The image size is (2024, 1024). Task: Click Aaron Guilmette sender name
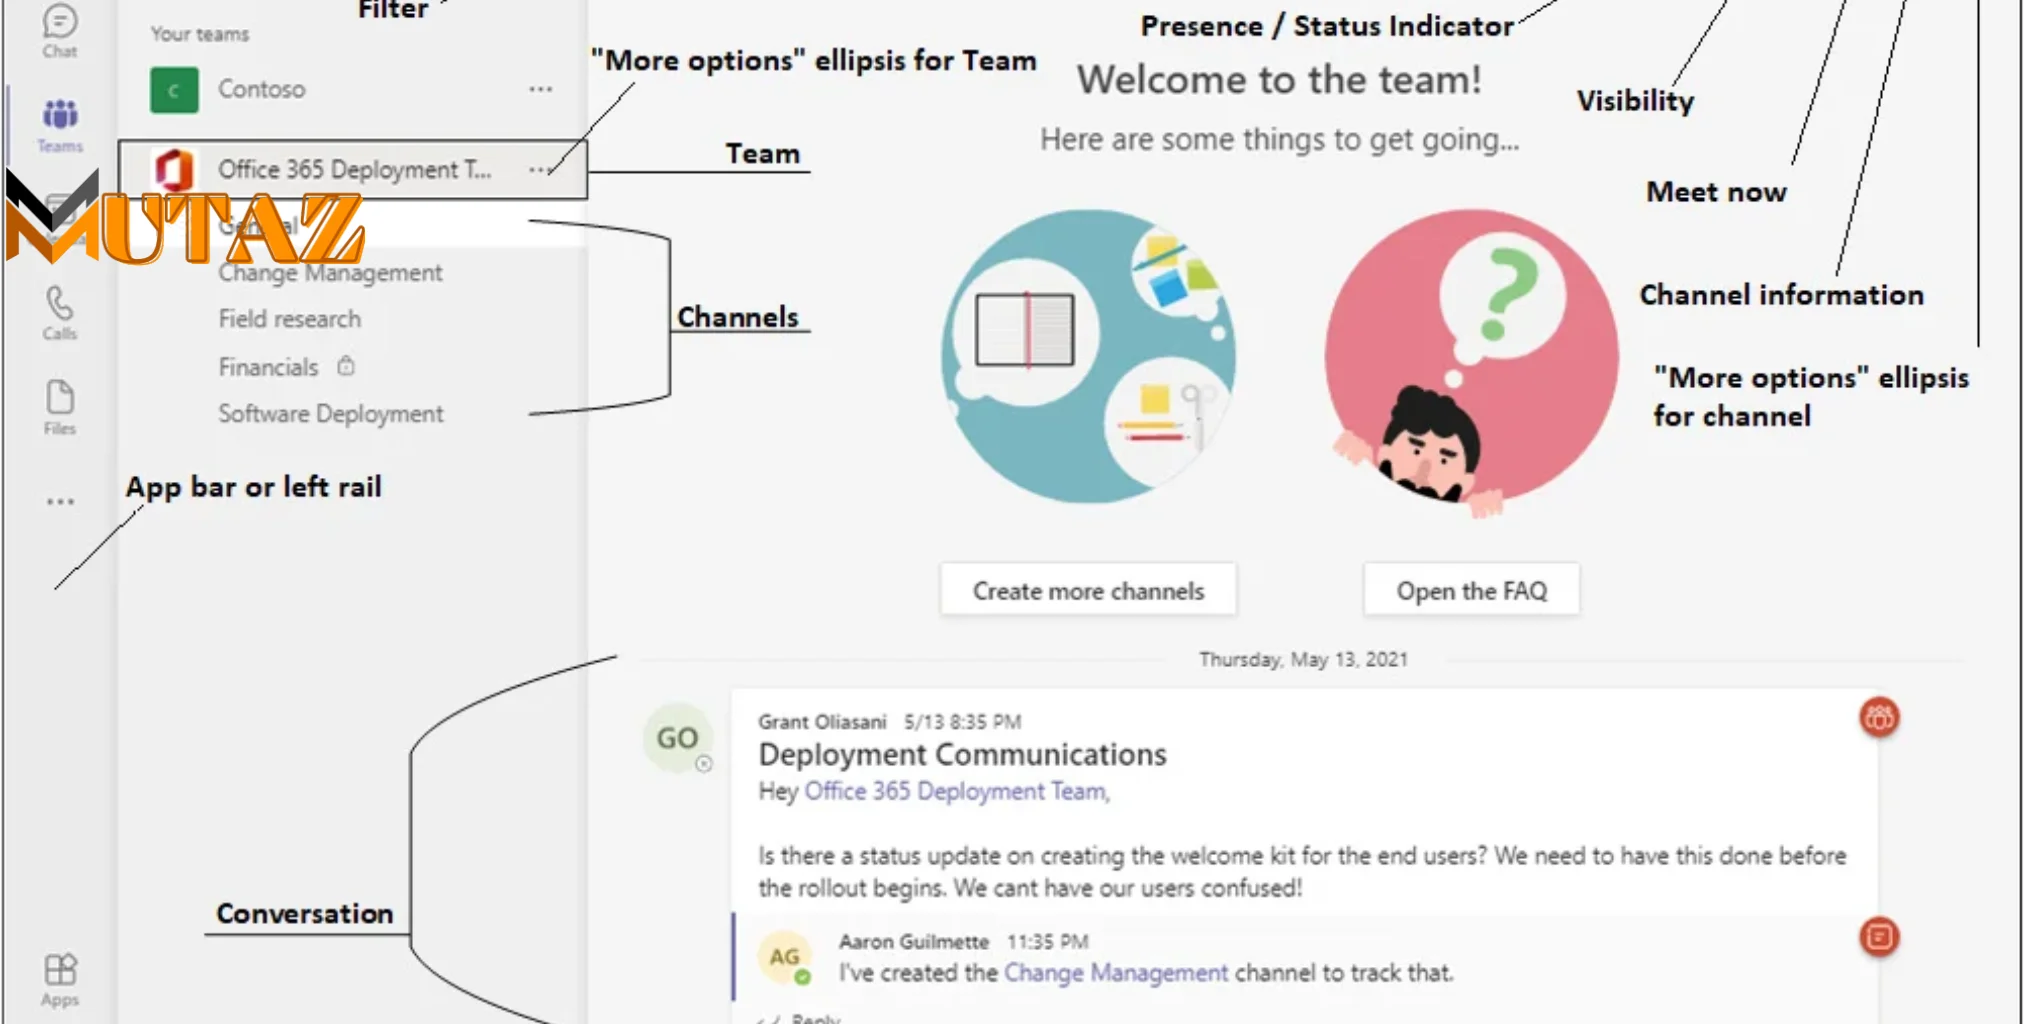click(x=914, y=942)
